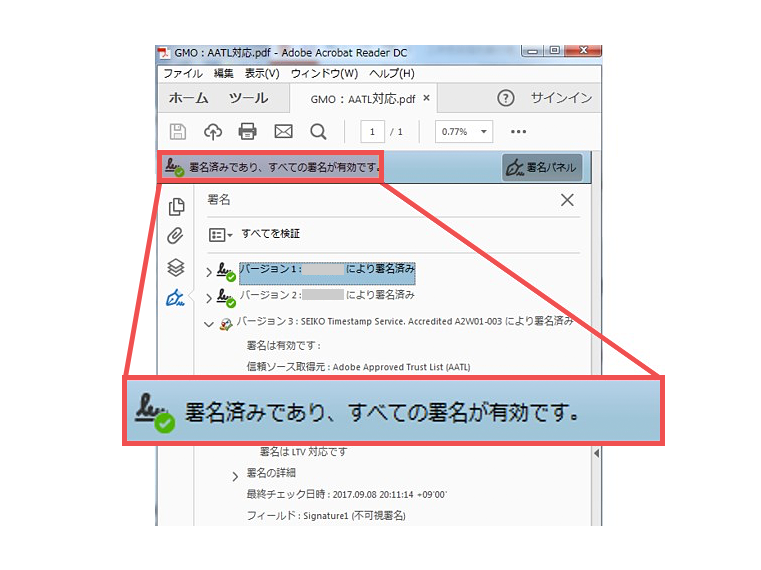Select the GMO：AATL対応.pdf document tab
The height and width of the screenshot is (570, 761).
pos(363,99)
